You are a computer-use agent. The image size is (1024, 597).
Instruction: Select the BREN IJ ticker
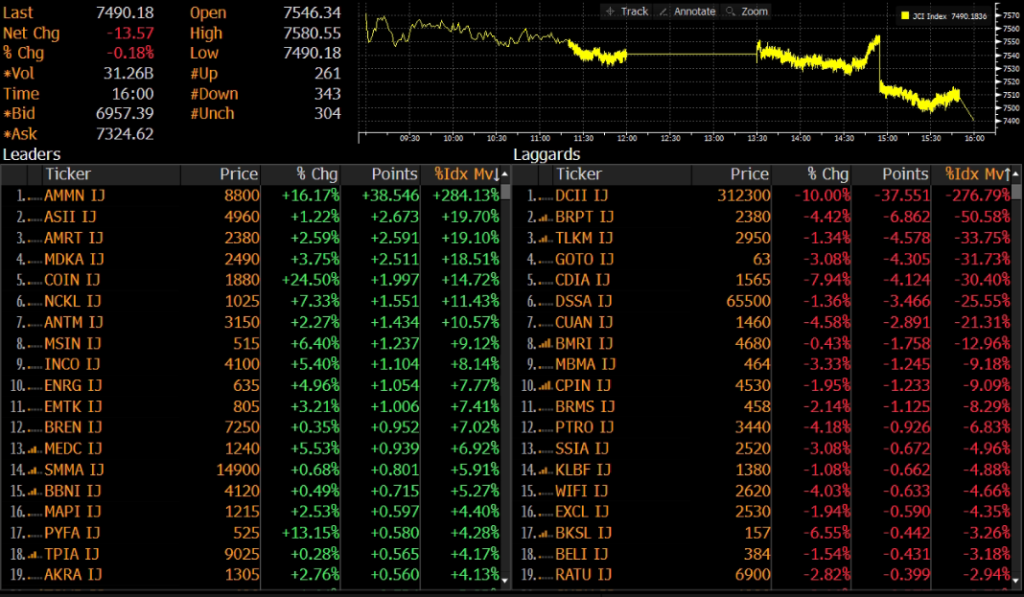(73, 427)
